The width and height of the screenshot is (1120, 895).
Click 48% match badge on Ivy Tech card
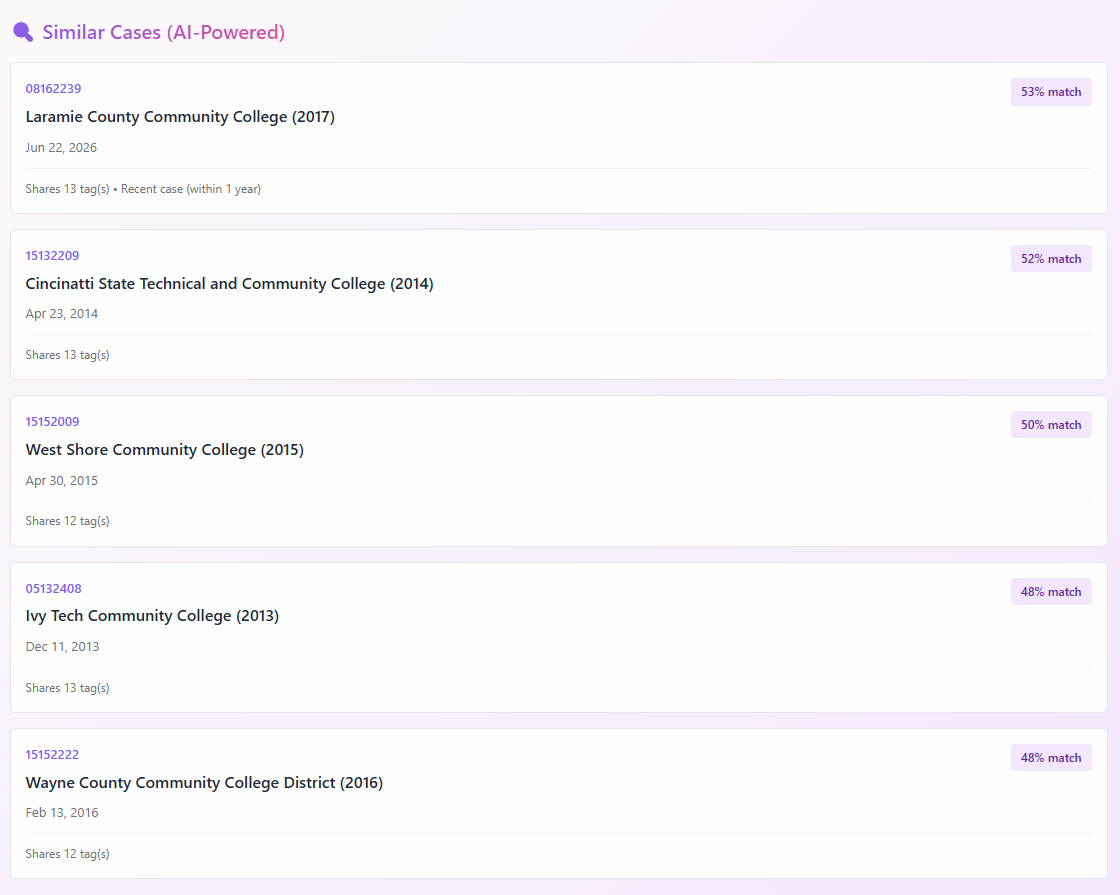pyautogui.click(x=1051, y=591)
